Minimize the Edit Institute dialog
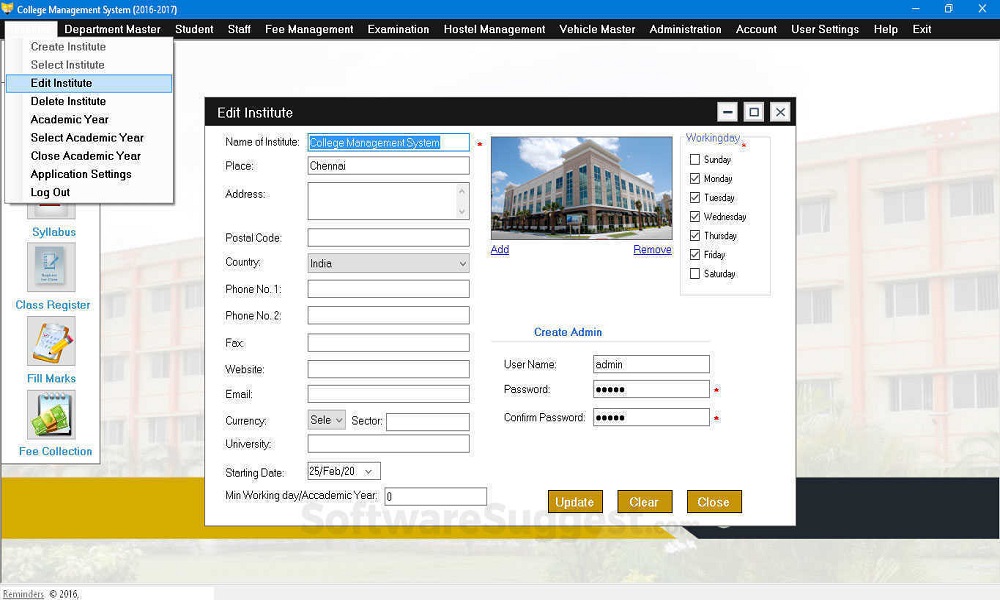Screen dimensions: 1000x600 [x=728, y=112]
